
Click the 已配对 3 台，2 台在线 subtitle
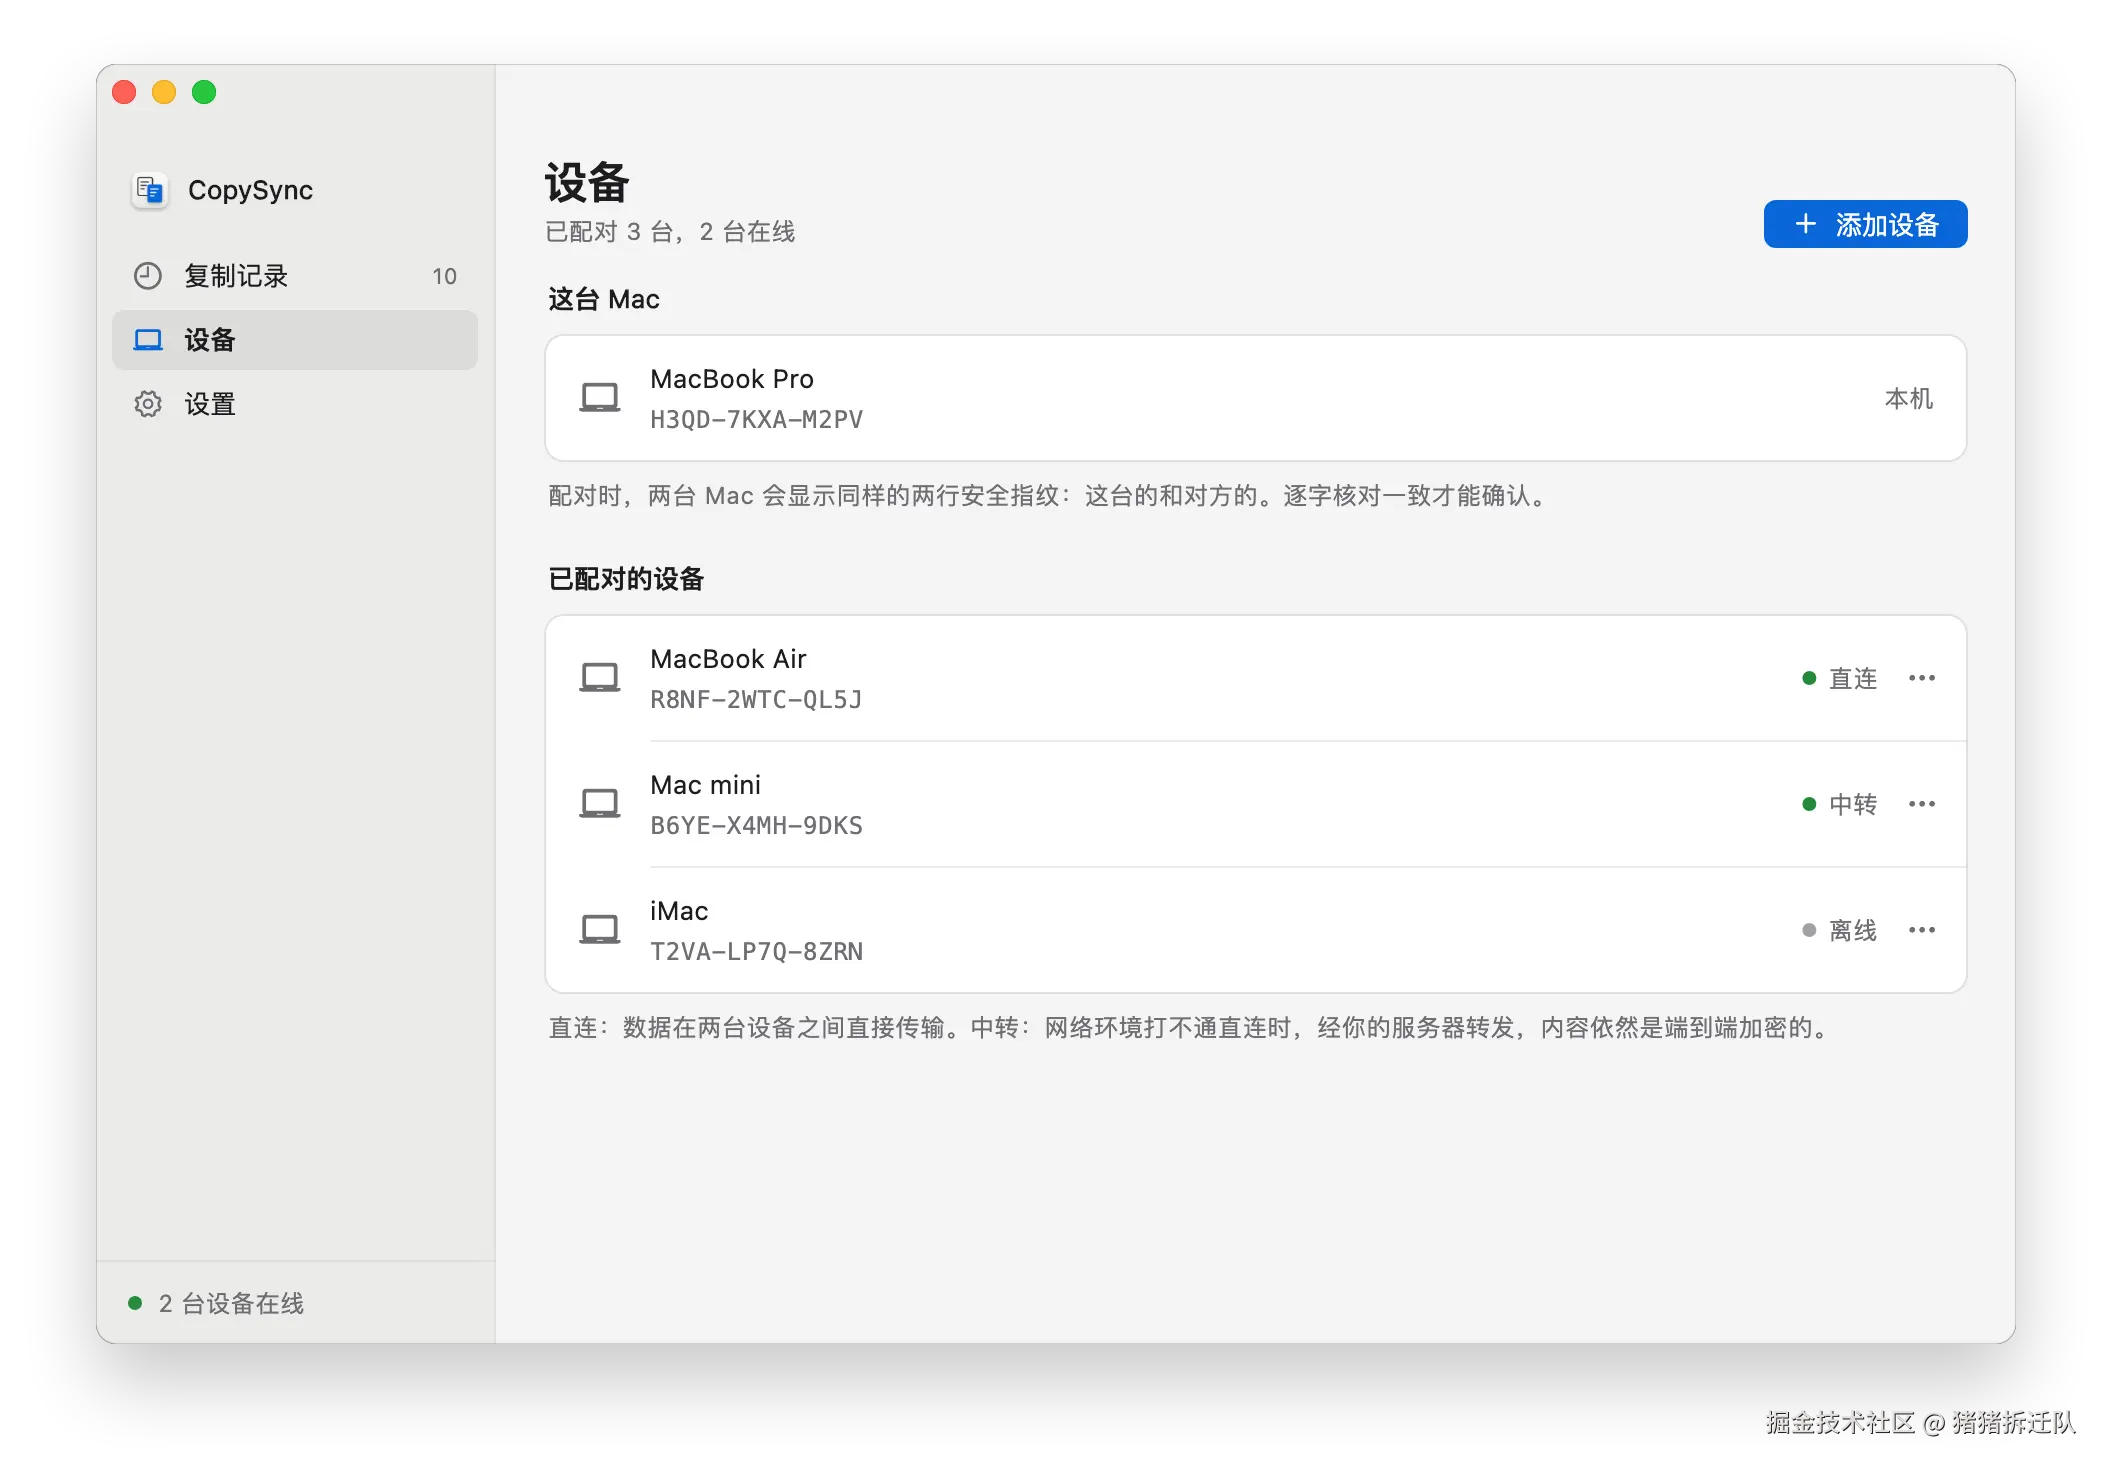coord(670,232)
